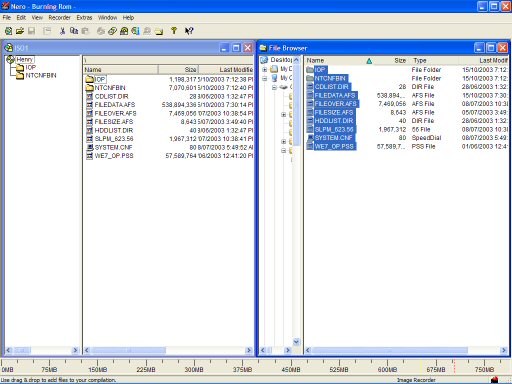Select FILEDATA.AFS in ISO1 file list
This screenshot has height=384, width=512.
(115, 105)
